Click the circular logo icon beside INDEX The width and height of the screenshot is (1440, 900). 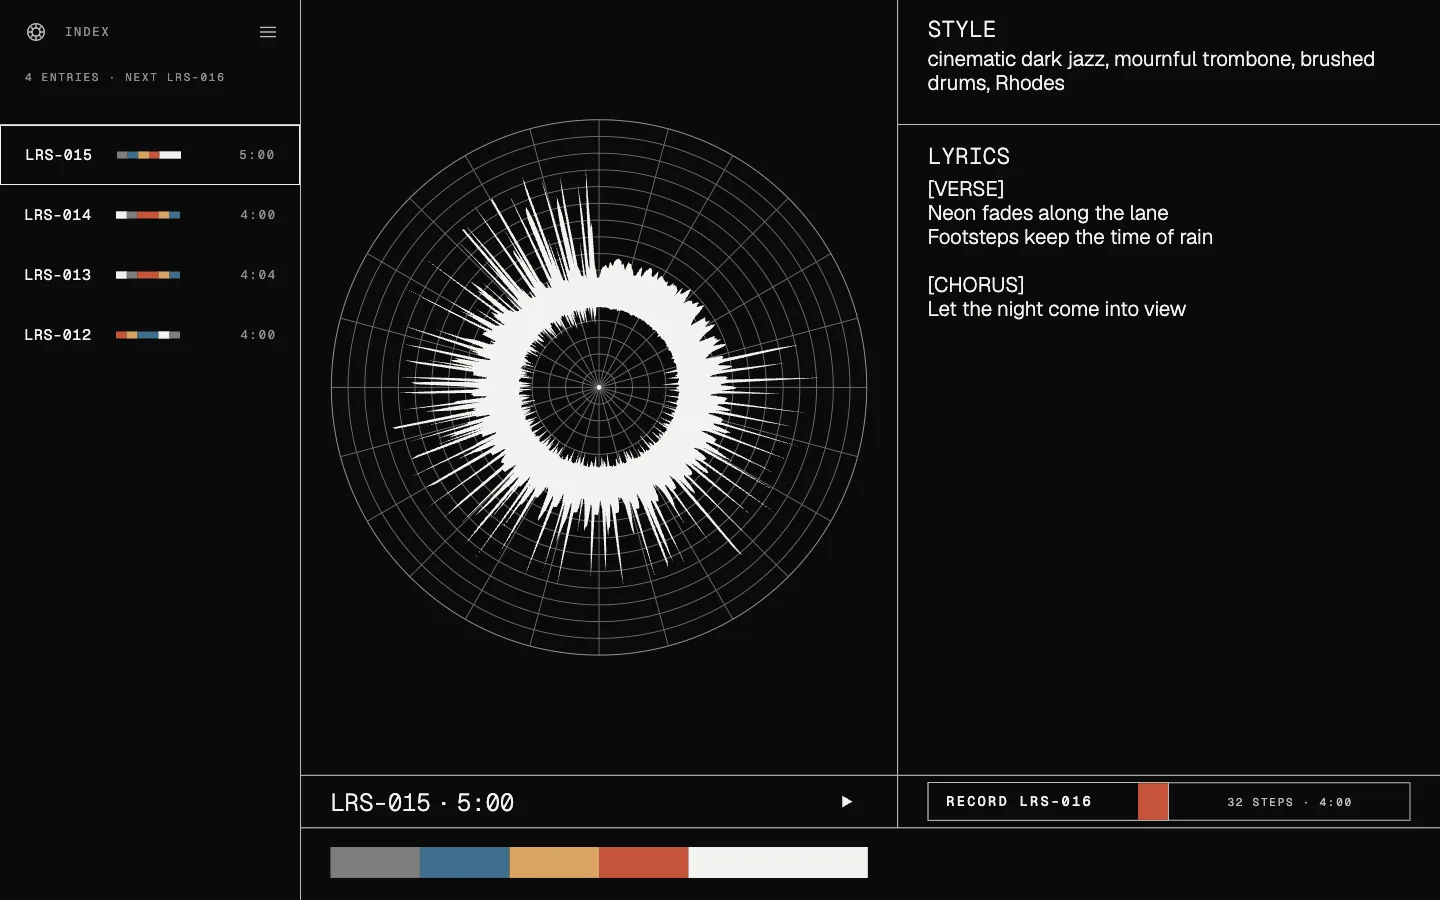point(36,32)
